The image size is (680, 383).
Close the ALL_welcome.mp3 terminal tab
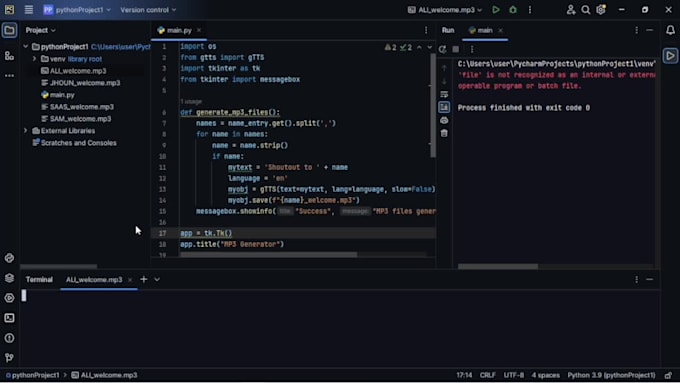coord(130,280)
